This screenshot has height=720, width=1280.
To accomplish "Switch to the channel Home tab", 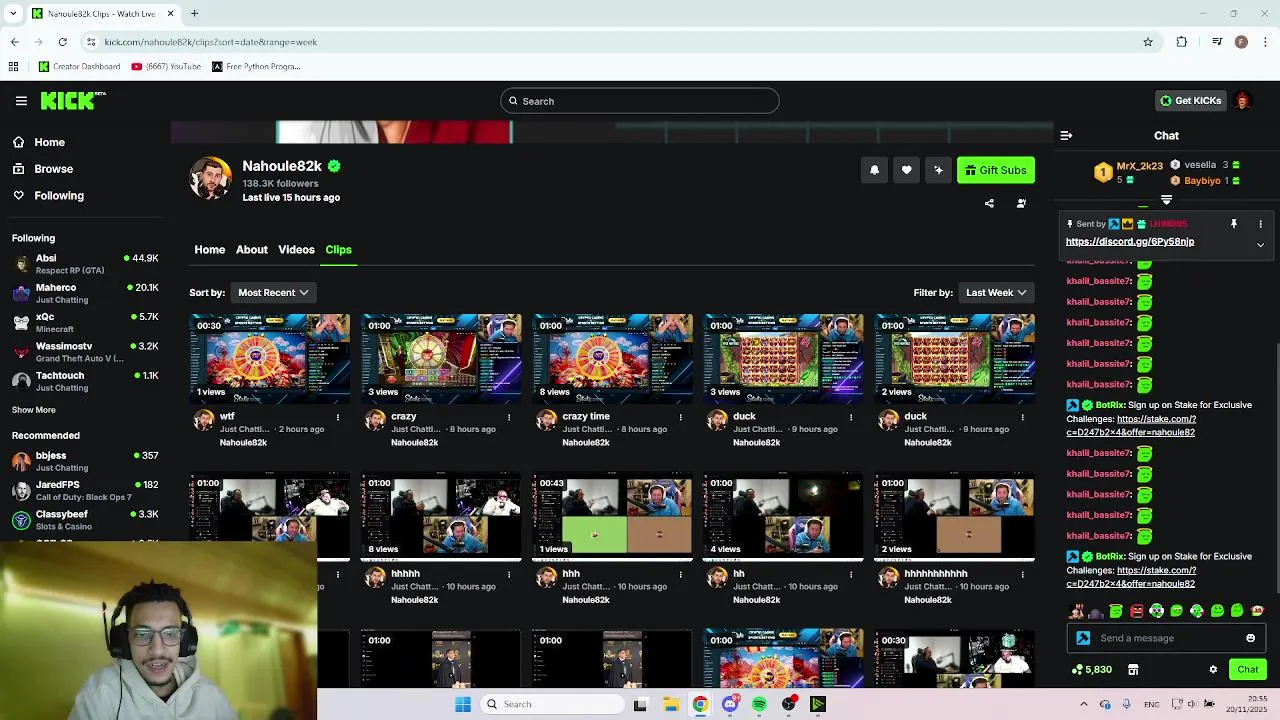I will (x=209, y=249).
